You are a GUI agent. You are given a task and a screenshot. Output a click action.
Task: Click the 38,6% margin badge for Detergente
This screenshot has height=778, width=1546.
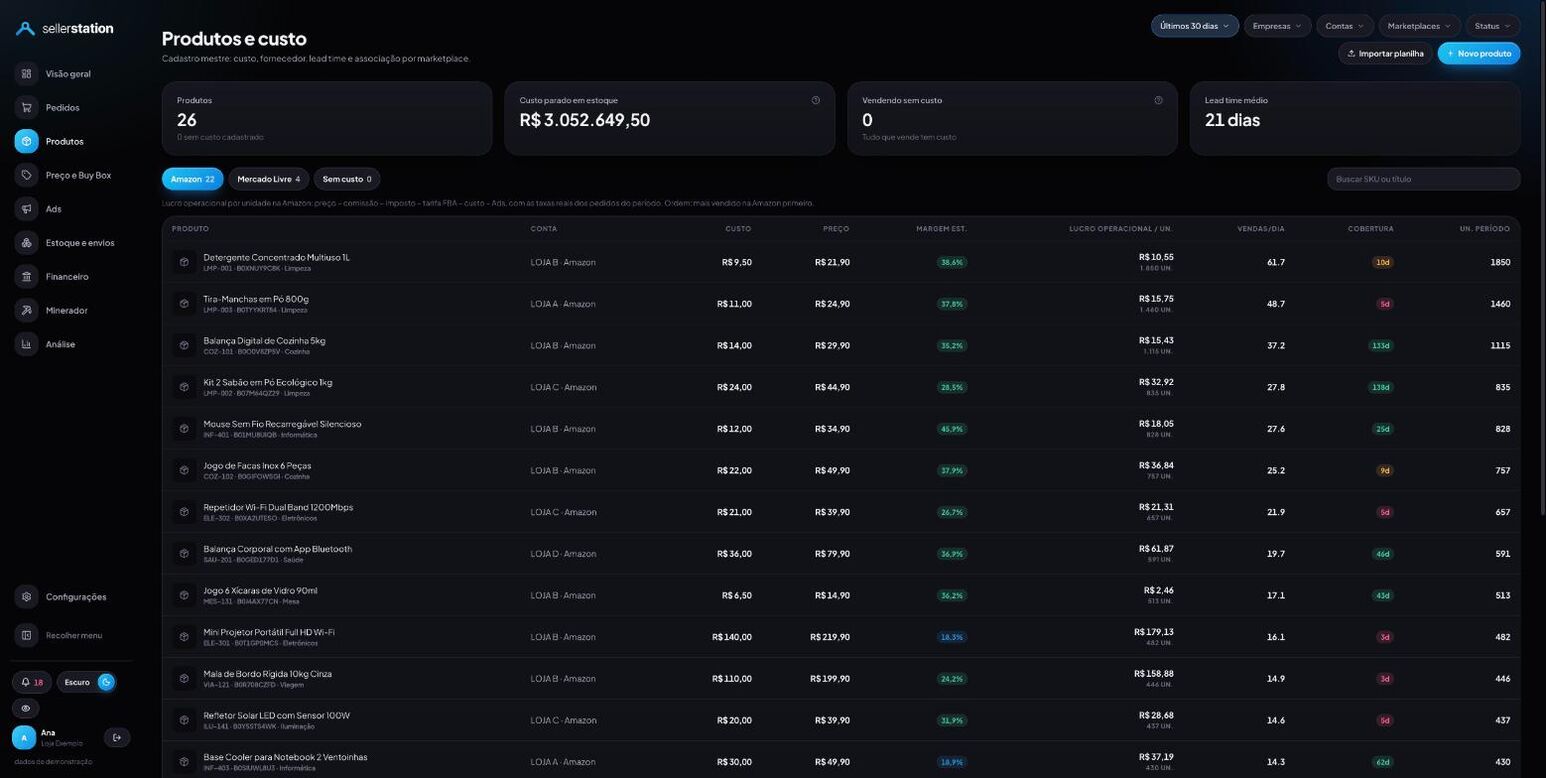(x=951, y=262)
